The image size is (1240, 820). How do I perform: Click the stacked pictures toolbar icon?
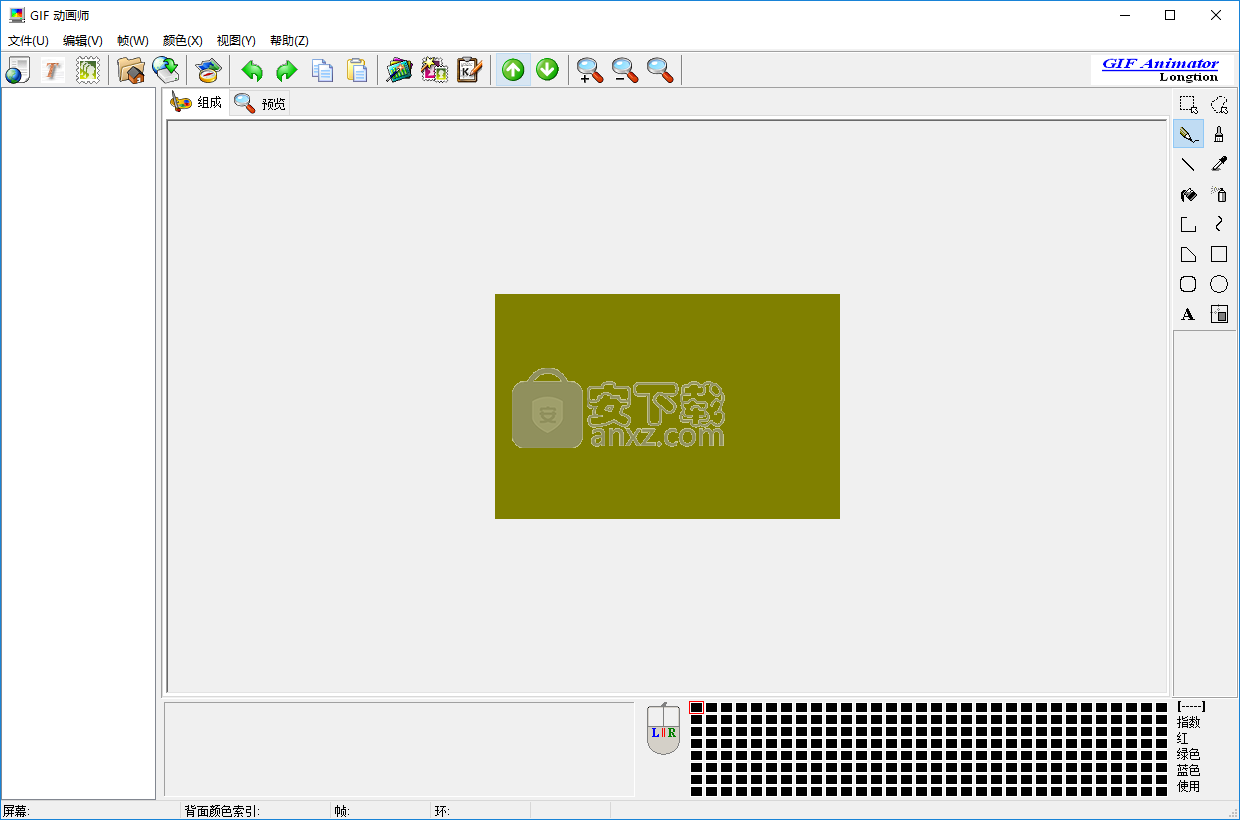[x=400, y=70]
